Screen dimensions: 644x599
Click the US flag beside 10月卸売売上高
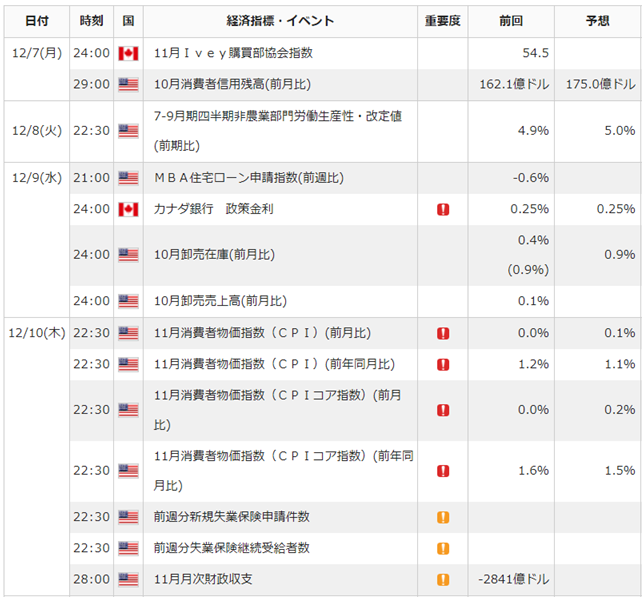click(x=128, y=302)
